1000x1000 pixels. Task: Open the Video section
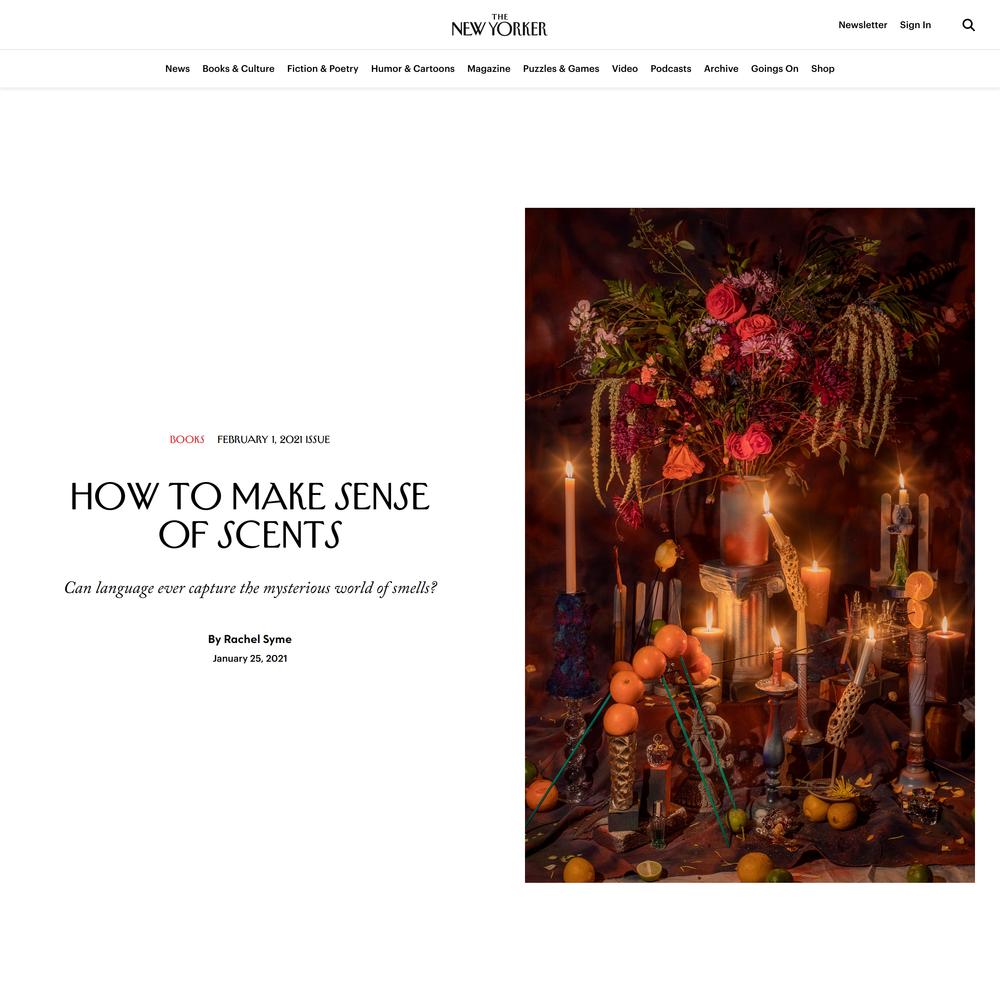click(624, 69)
